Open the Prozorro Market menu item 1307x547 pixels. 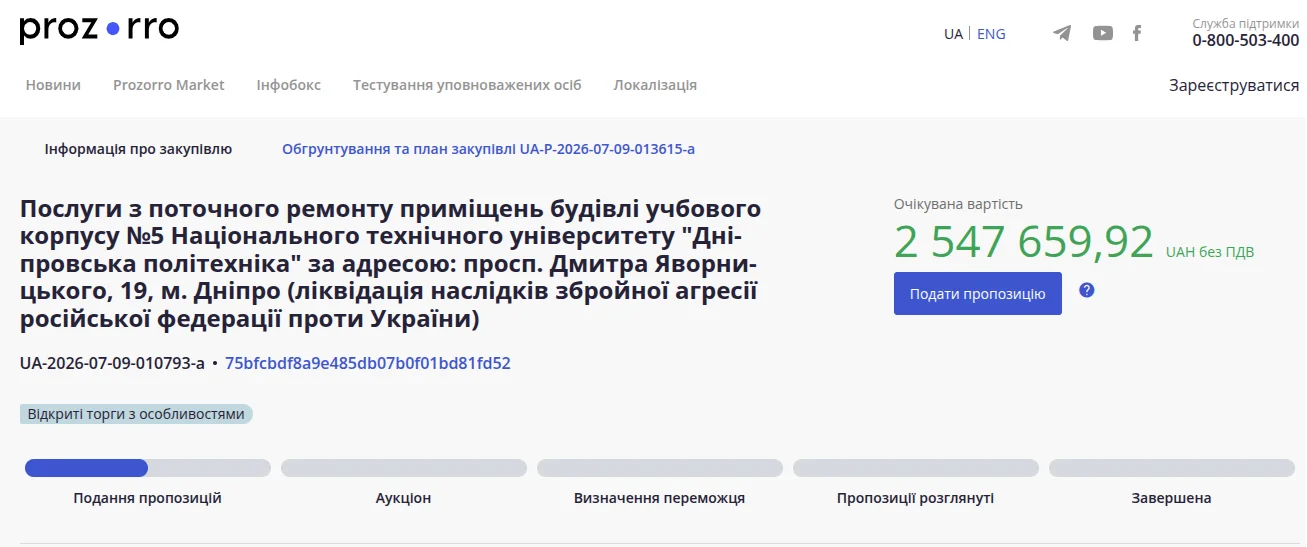(x=169, y=85)
